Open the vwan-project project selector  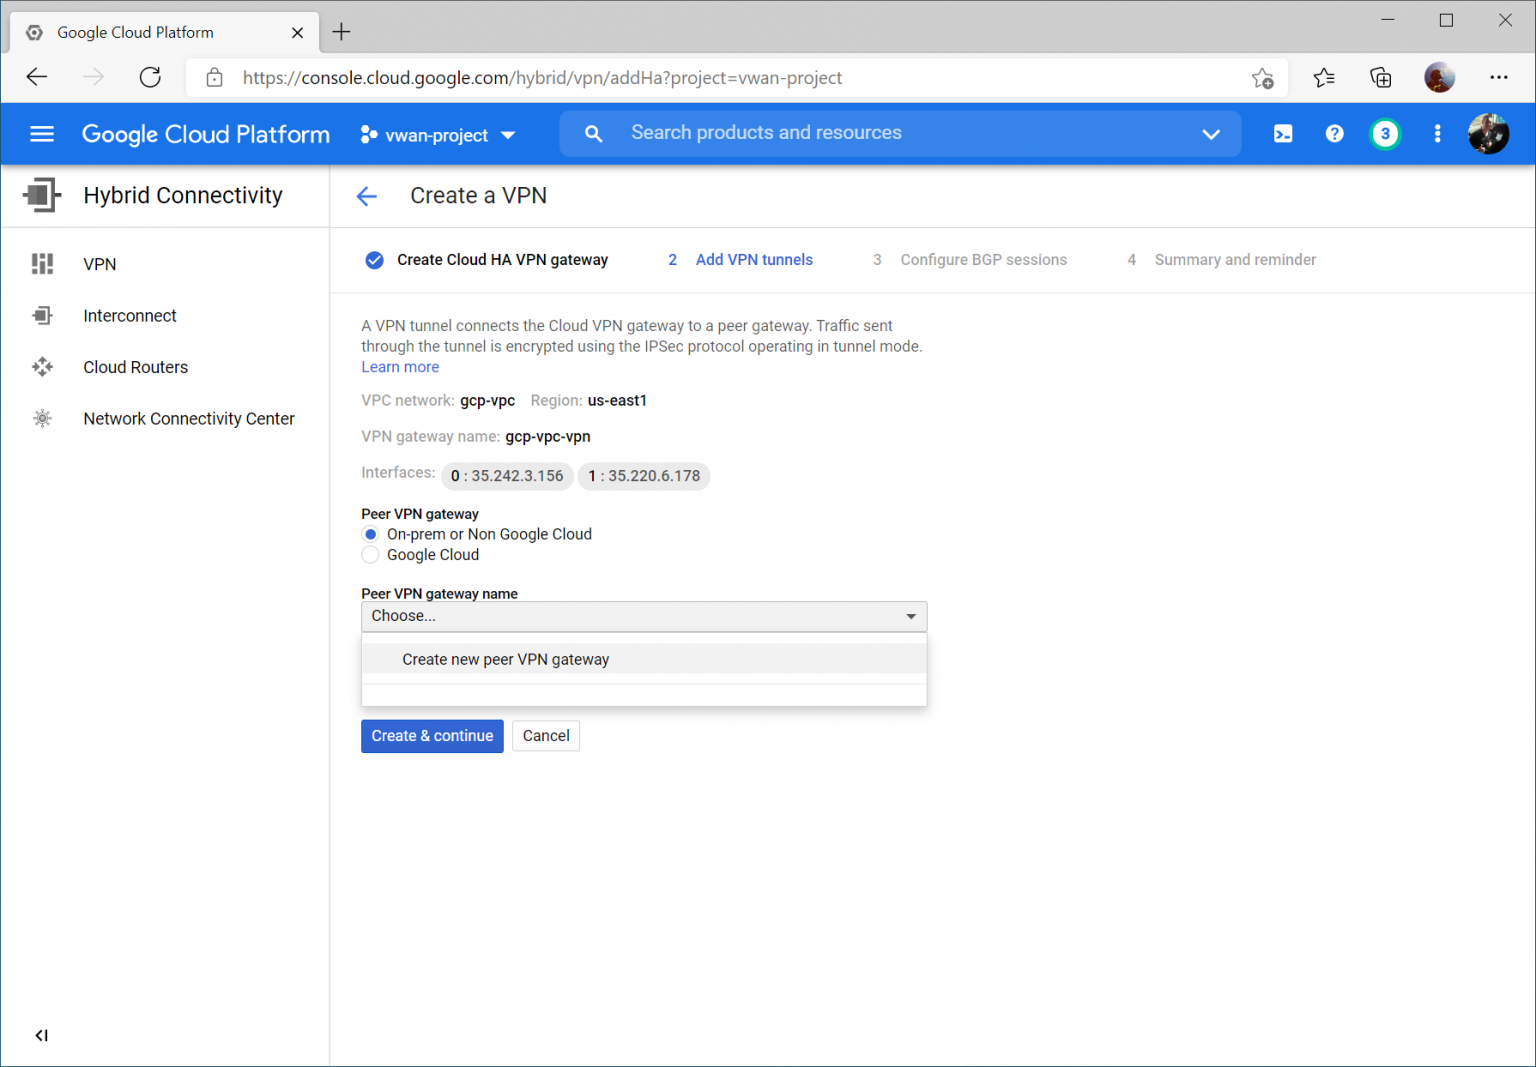(437, 134)
